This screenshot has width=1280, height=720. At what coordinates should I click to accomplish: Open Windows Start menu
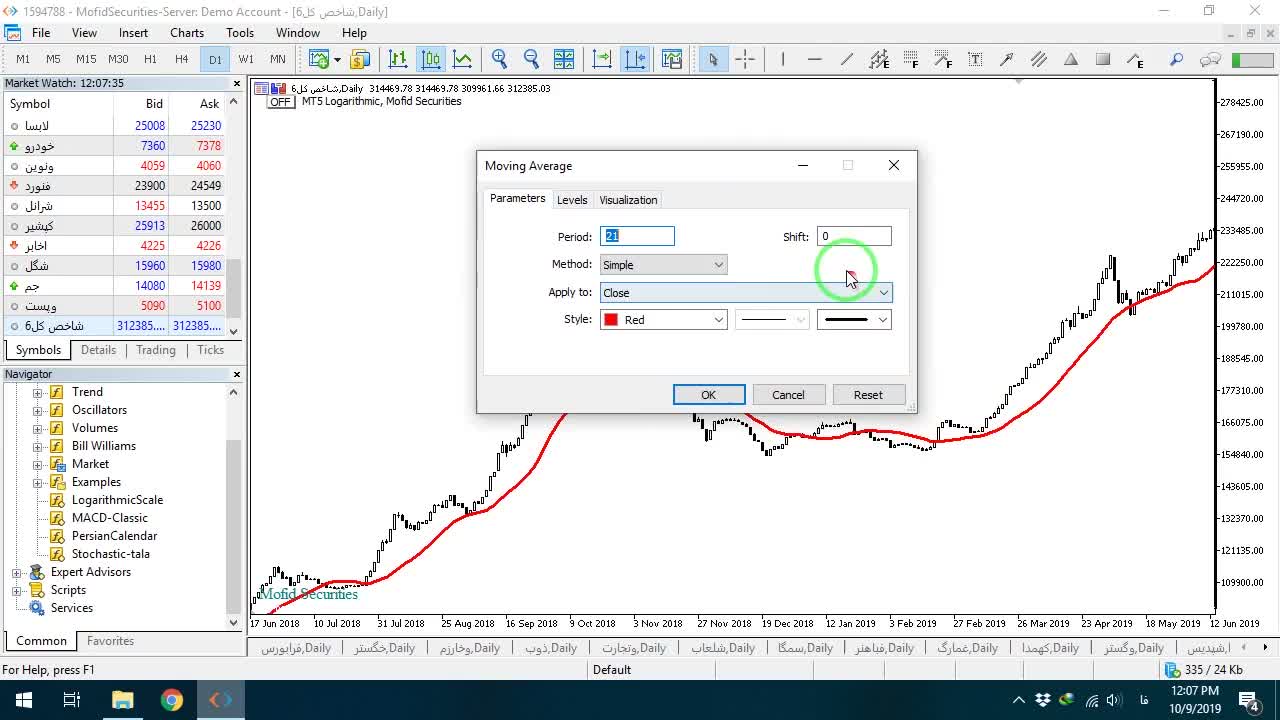pos(22,700)
